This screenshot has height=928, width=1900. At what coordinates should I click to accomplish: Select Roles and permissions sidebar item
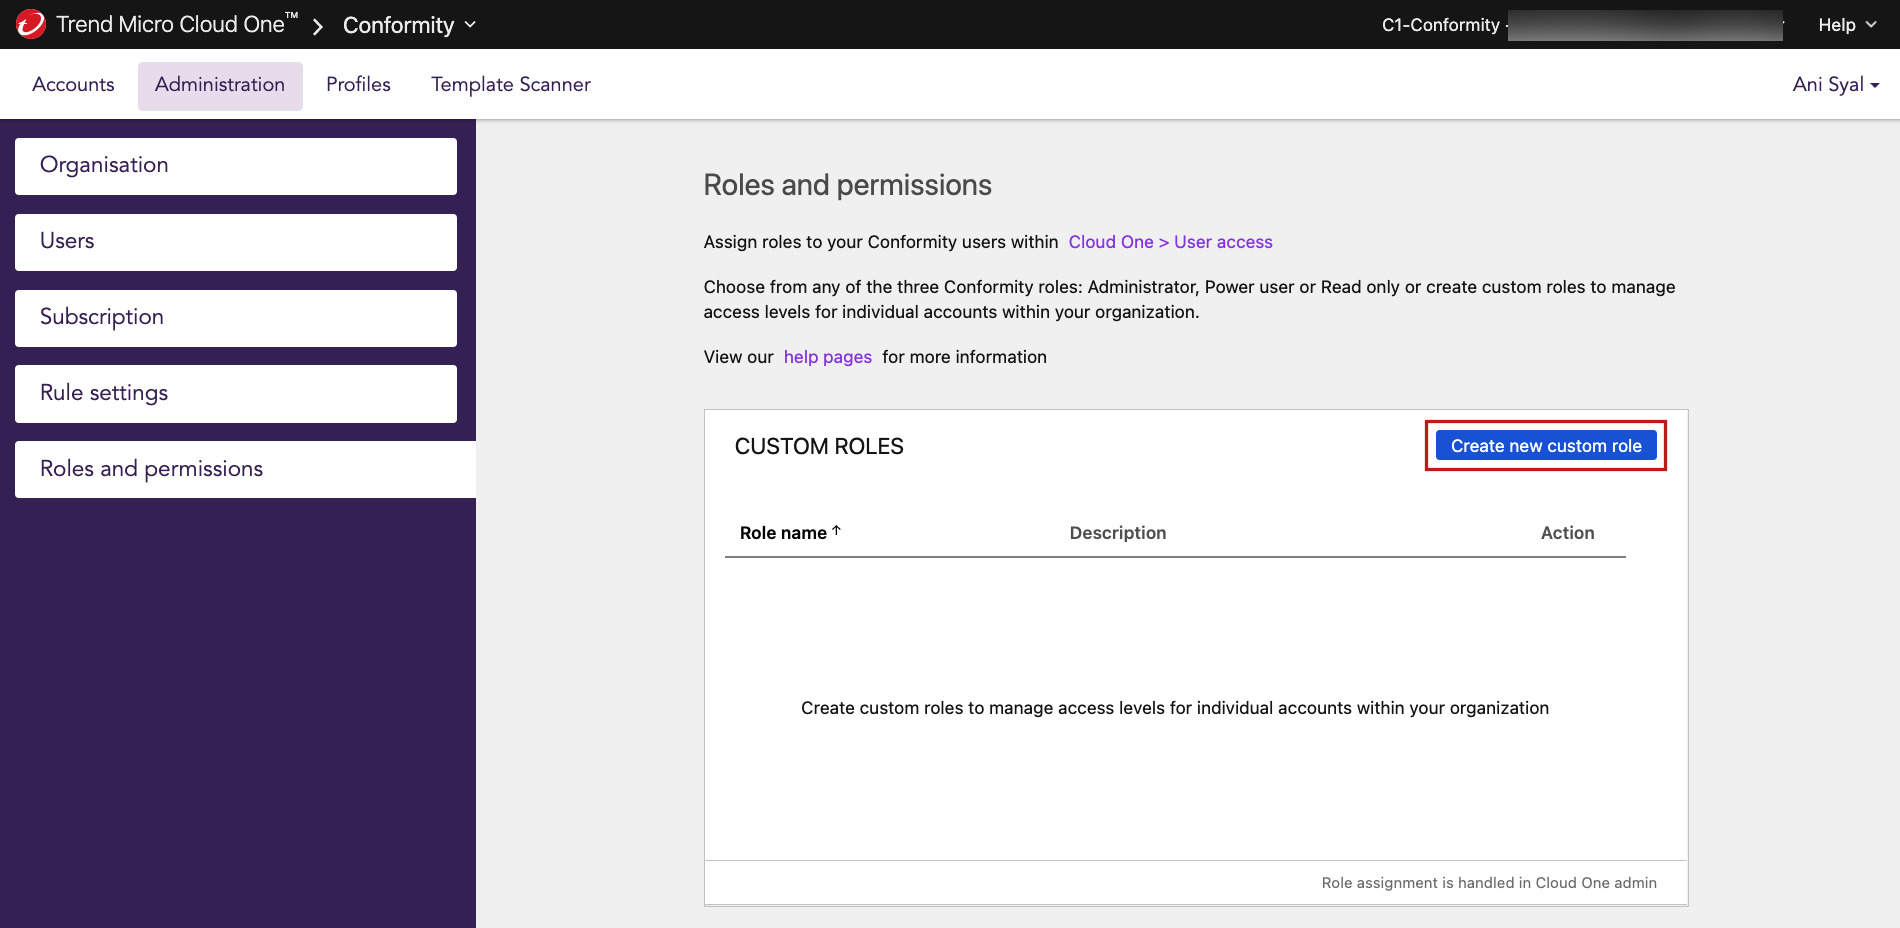245,469
